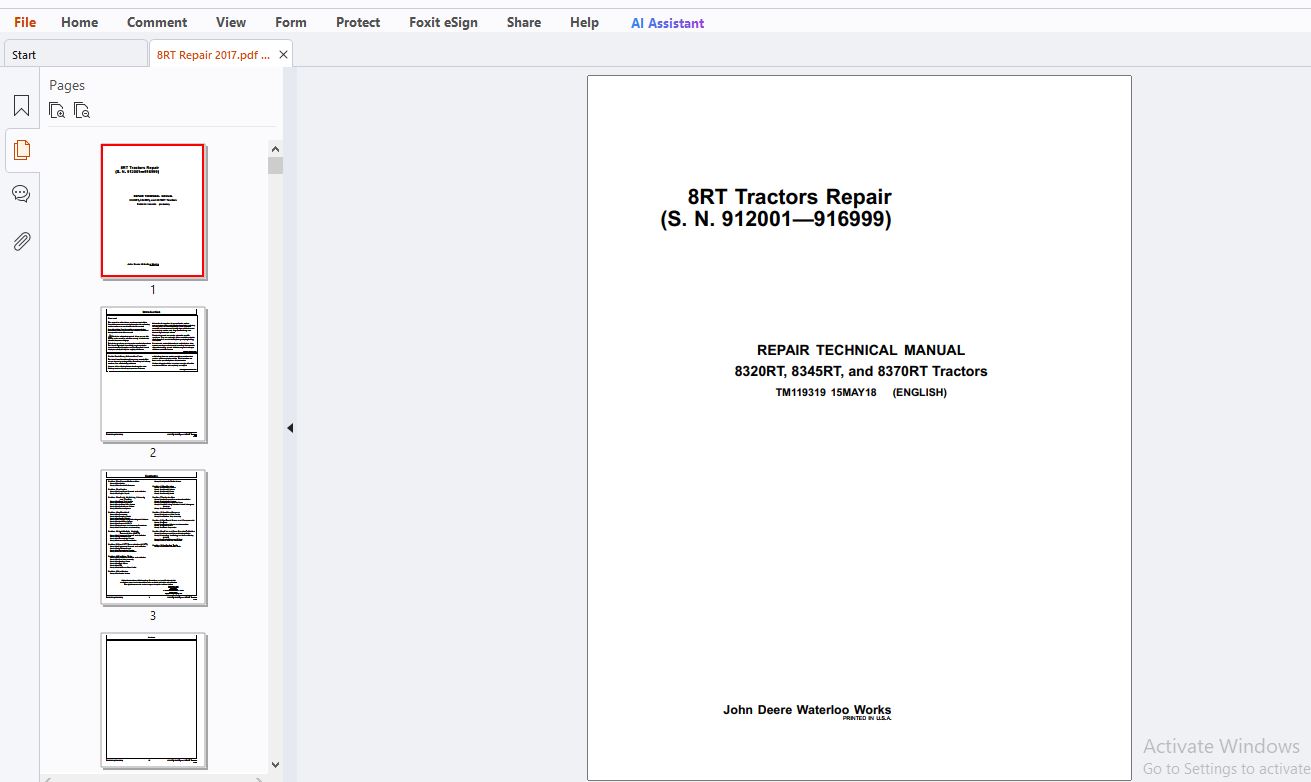Open the Comments panel icon

[x=21, y=194]
